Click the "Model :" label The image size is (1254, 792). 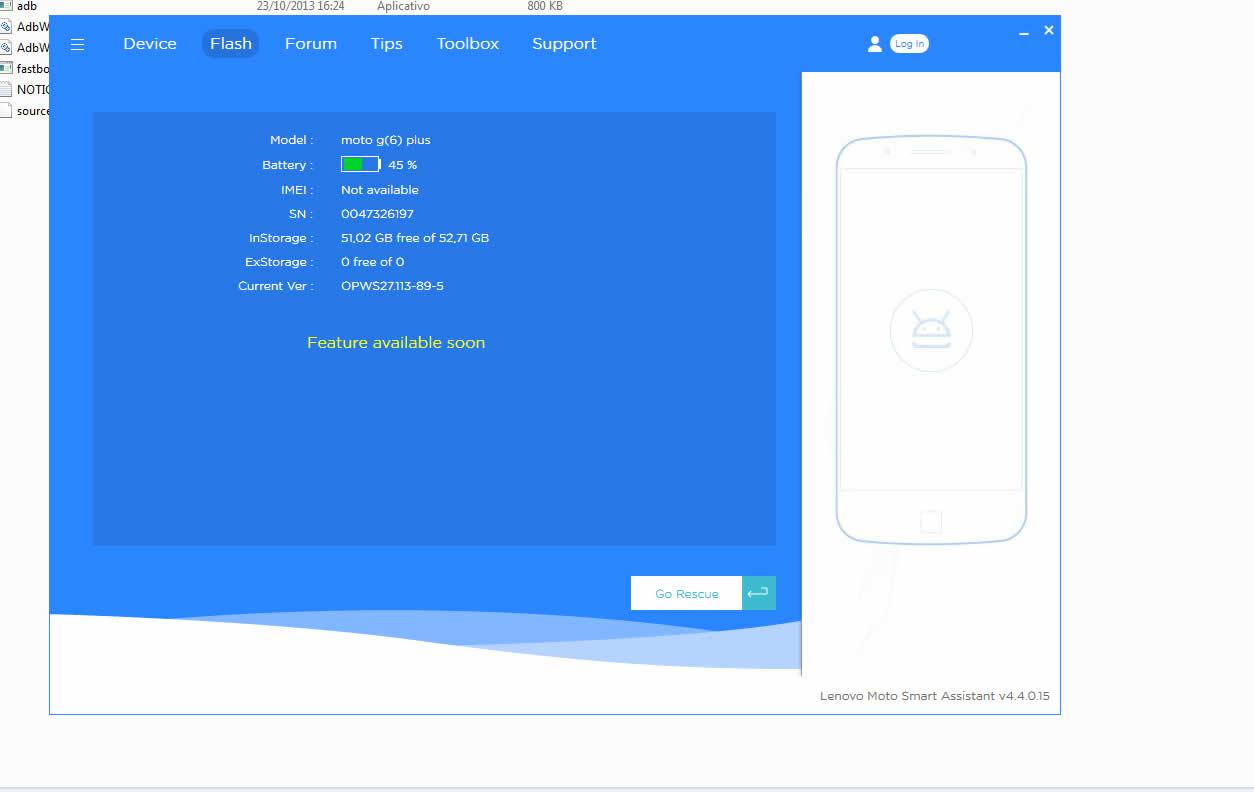[292, 140]
